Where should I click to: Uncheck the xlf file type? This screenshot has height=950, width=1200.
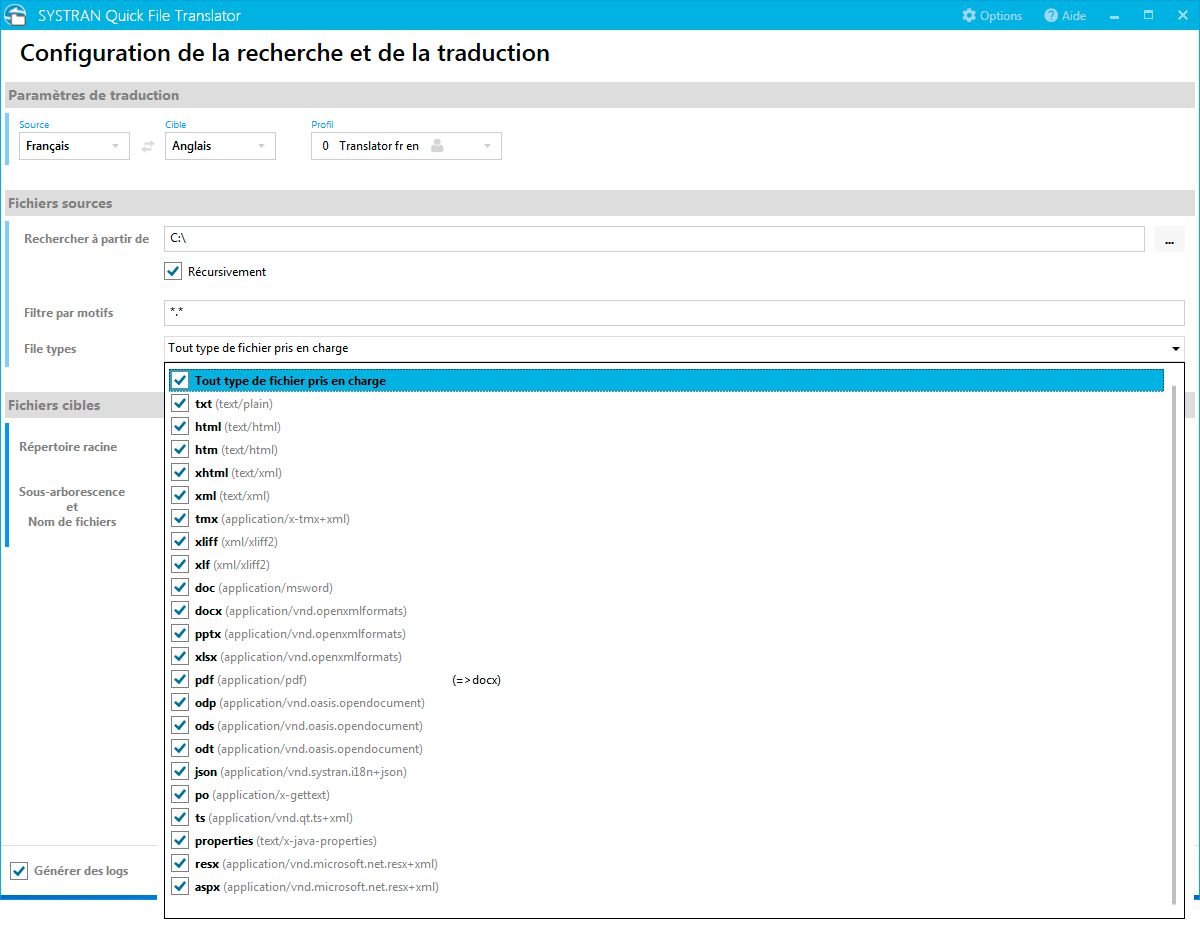180,565
